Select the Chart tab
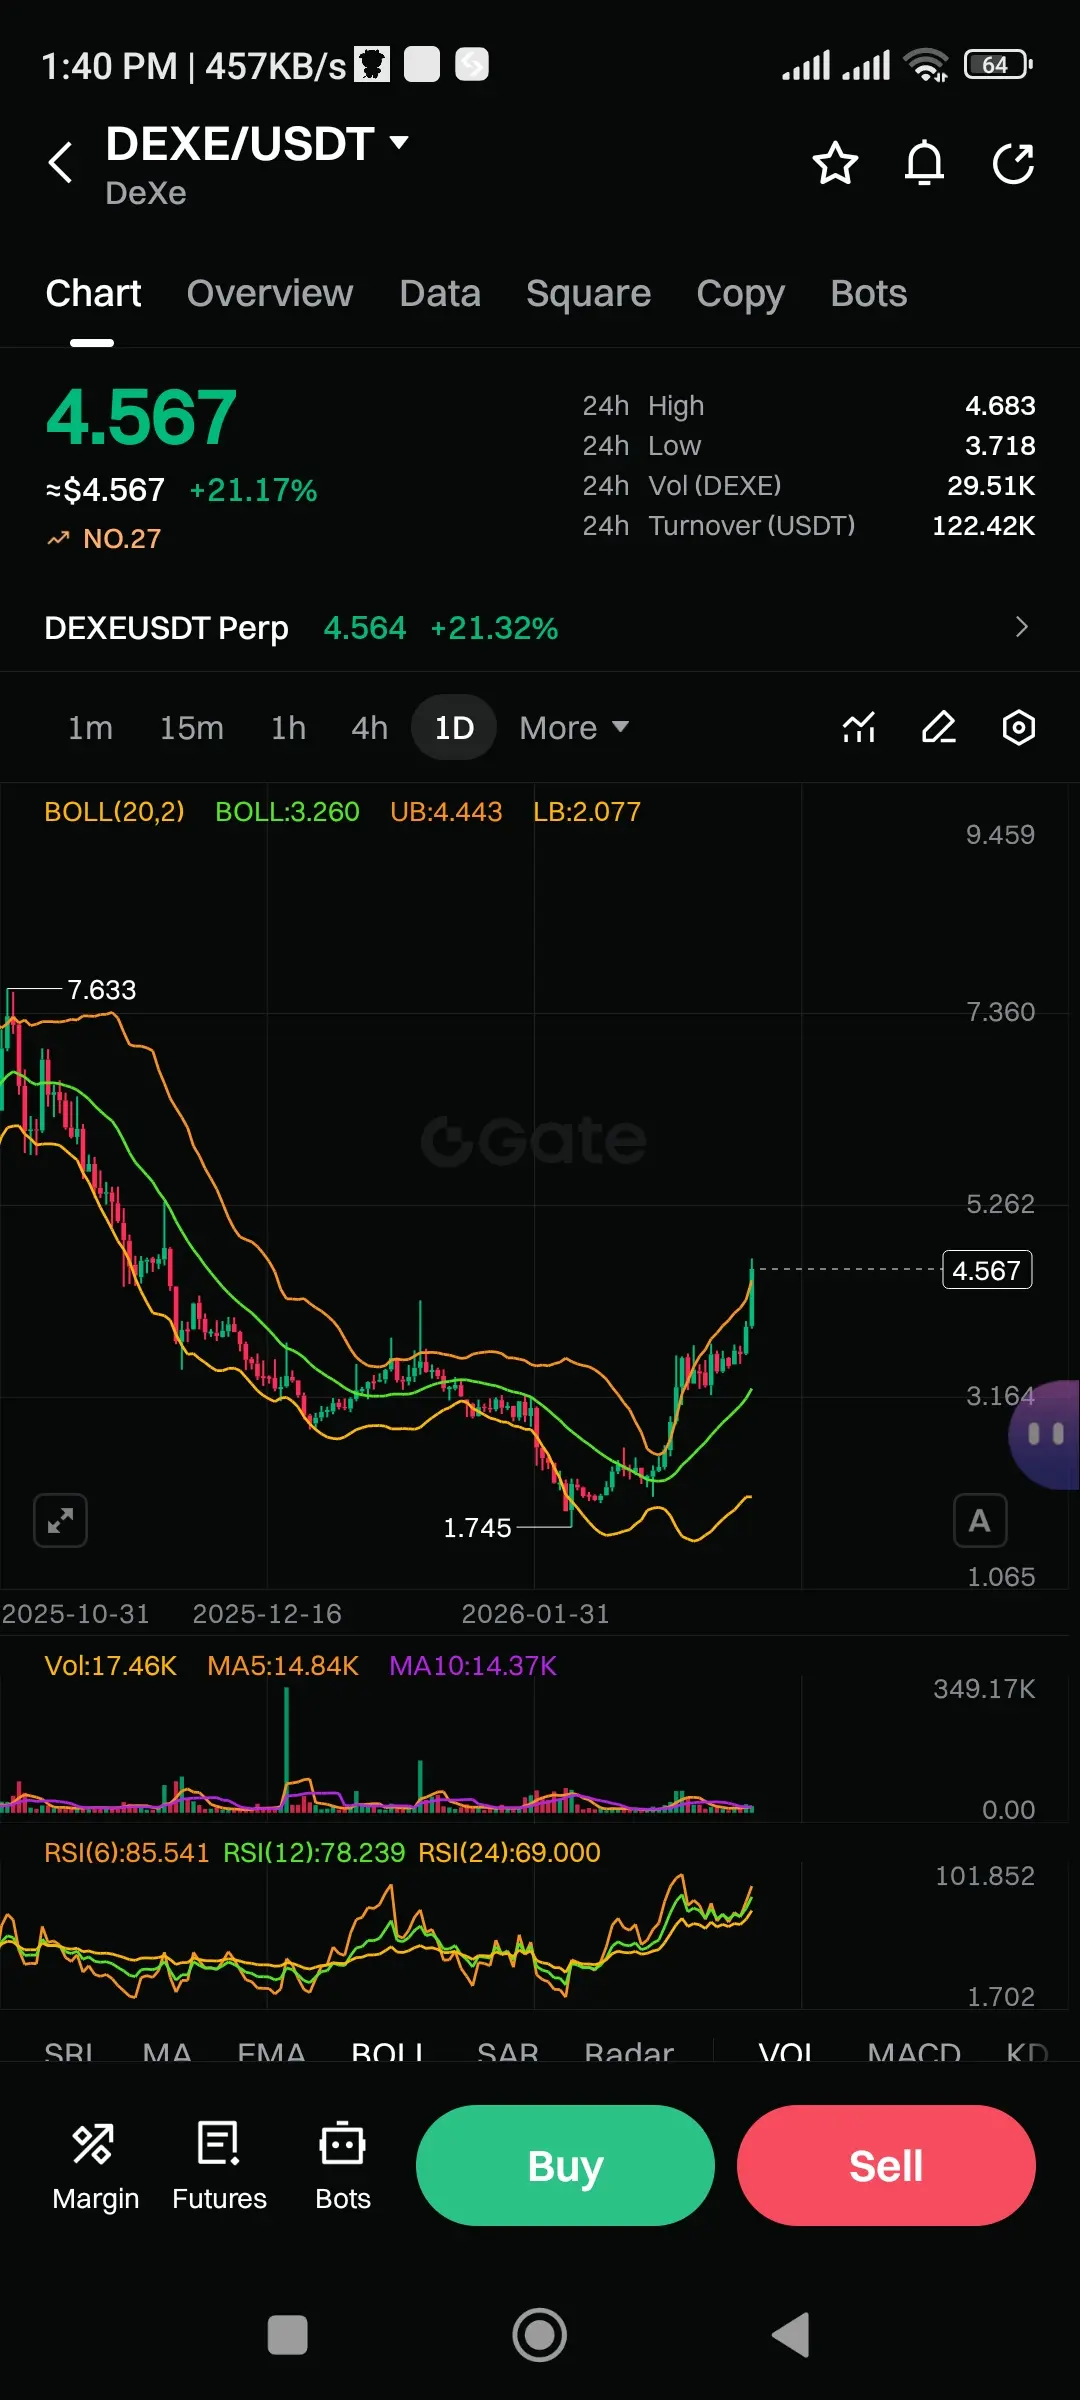Screen dimensions: 1080x2400 point(93,293)
